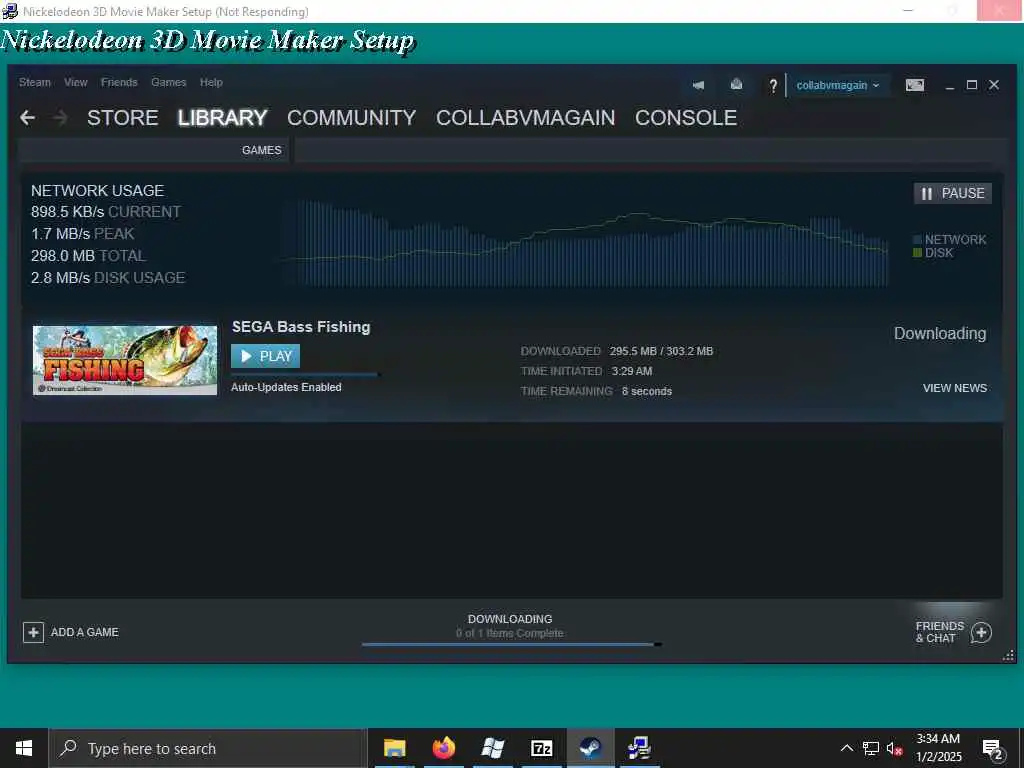Click the '3:29 AM' time initiated value
Screen dimensions: 1024x768
click(632, 371)
